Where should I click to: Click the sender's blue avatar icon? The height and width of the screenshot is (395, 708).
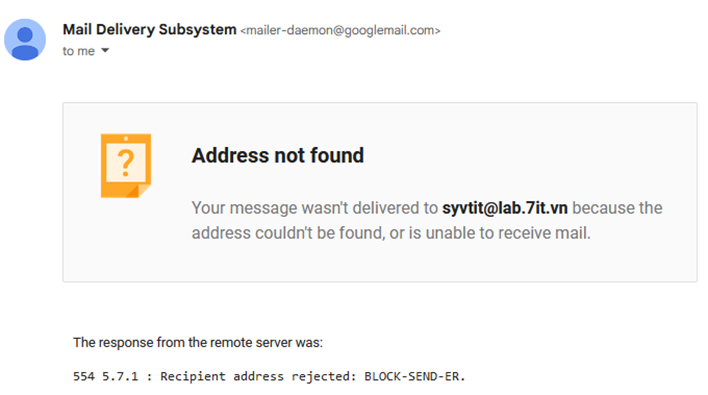(x=25, y=39)
